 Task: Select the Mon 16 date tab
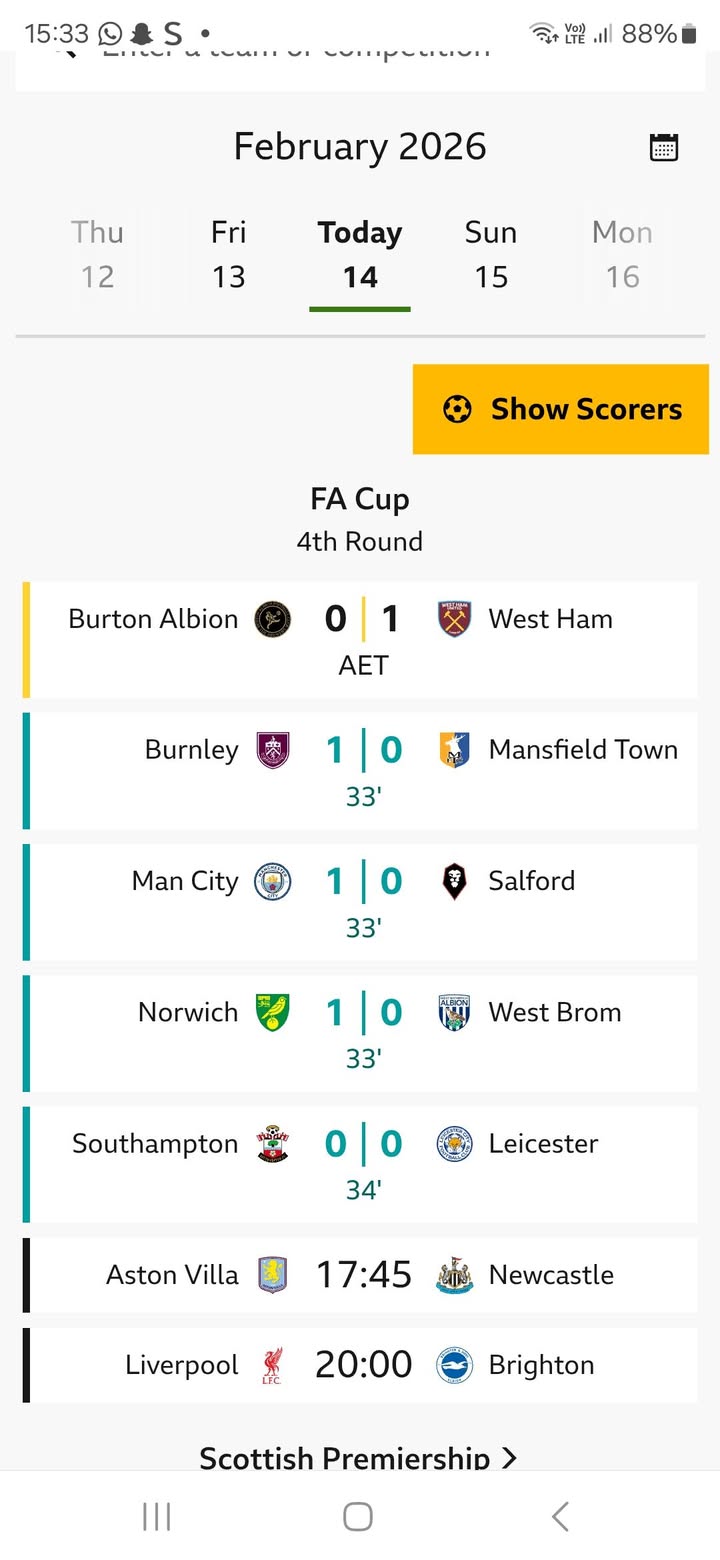pos(622,254)
